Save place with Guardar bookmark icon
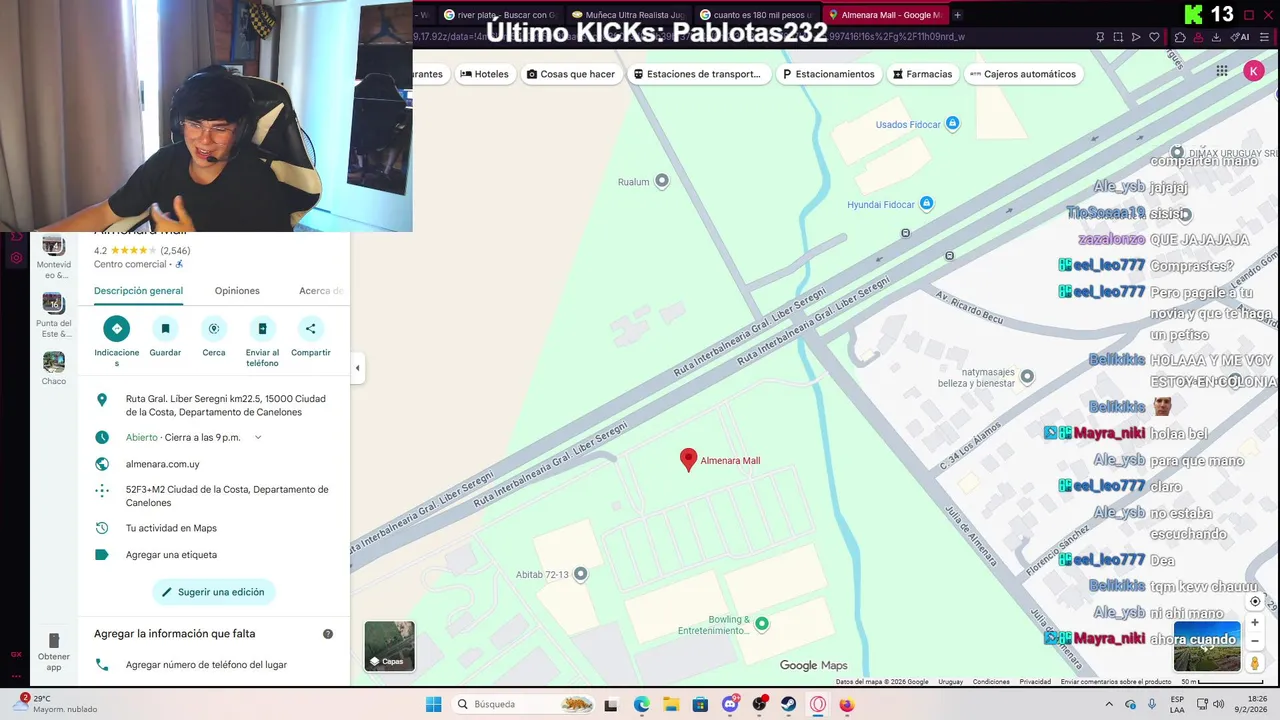Image resolution: width=1280 pixels, height=720 pixels. point(165,328)
